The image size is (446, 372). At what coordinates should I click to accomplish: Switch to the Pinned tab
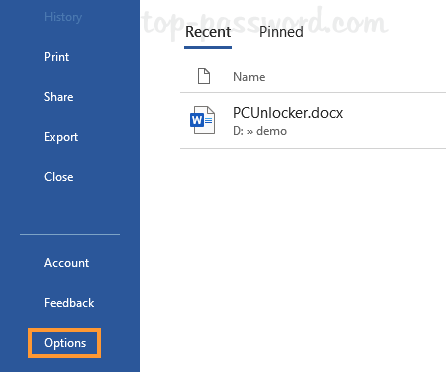[x=281, y=32]
